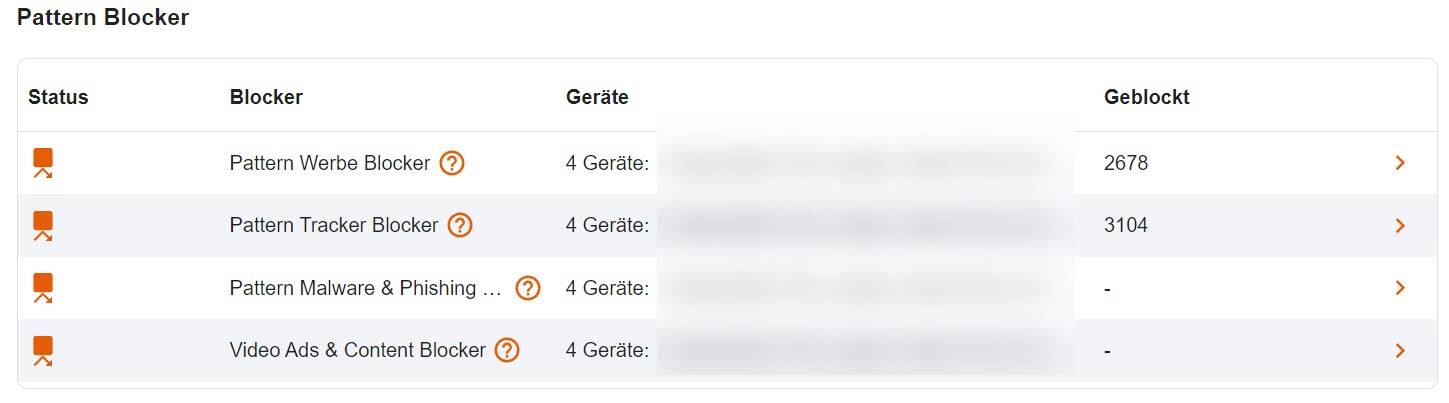Expand the Pattern Malware & Phishing row chevron
1449x403 pixels.
1400,288
